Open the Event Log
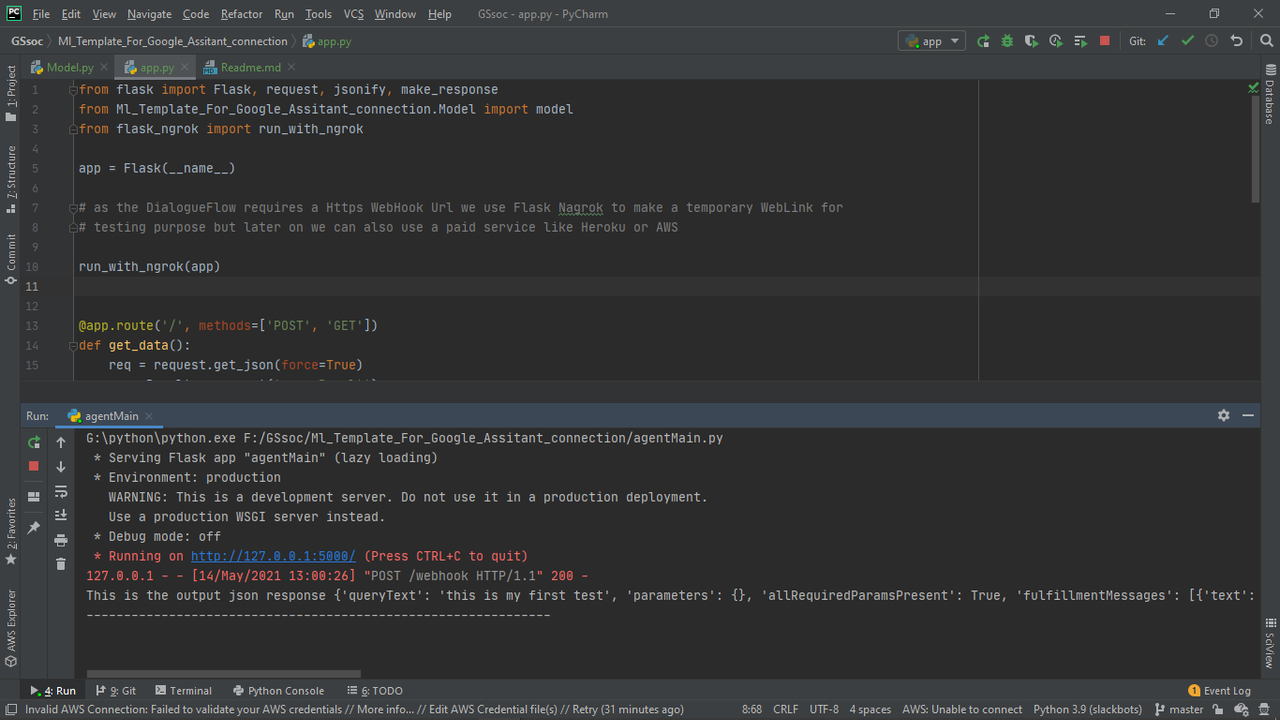This screenshot has height=720, width=1280. tap(1219, 690)
